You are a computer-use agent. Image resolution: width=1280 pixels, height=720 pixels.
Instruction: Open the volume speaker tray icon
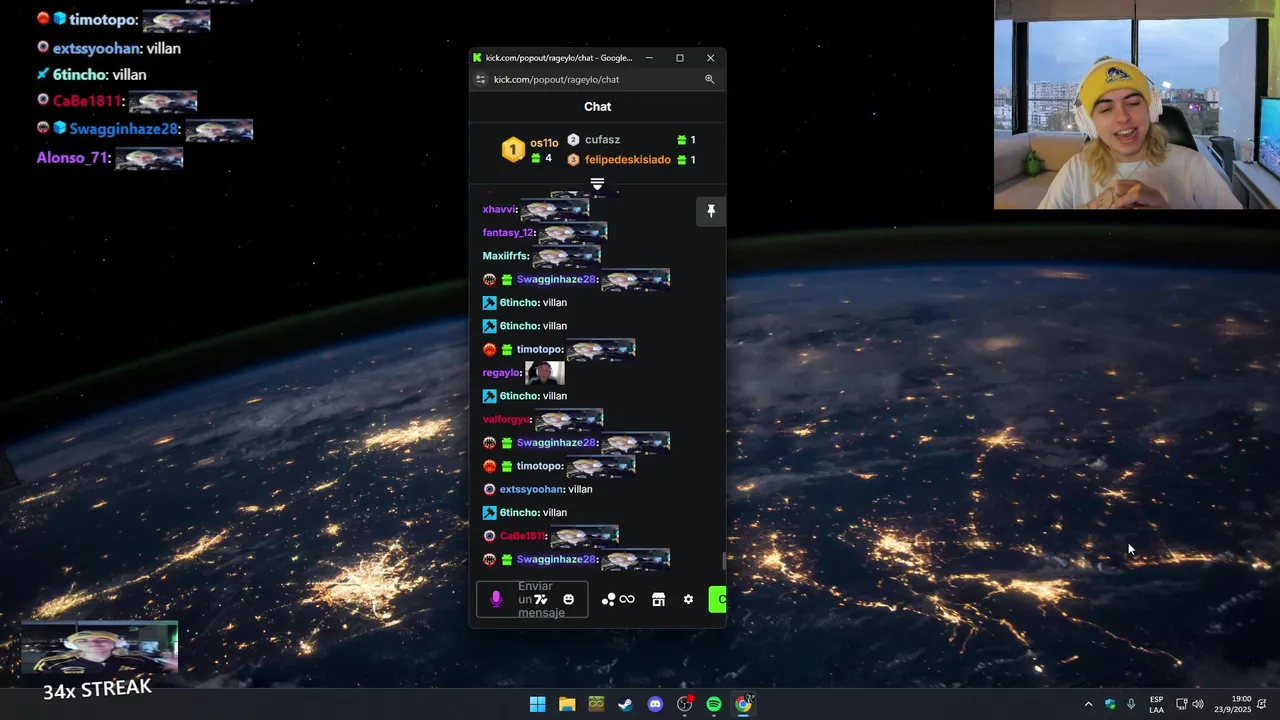pyautogui.click(x=1198, y=704)
